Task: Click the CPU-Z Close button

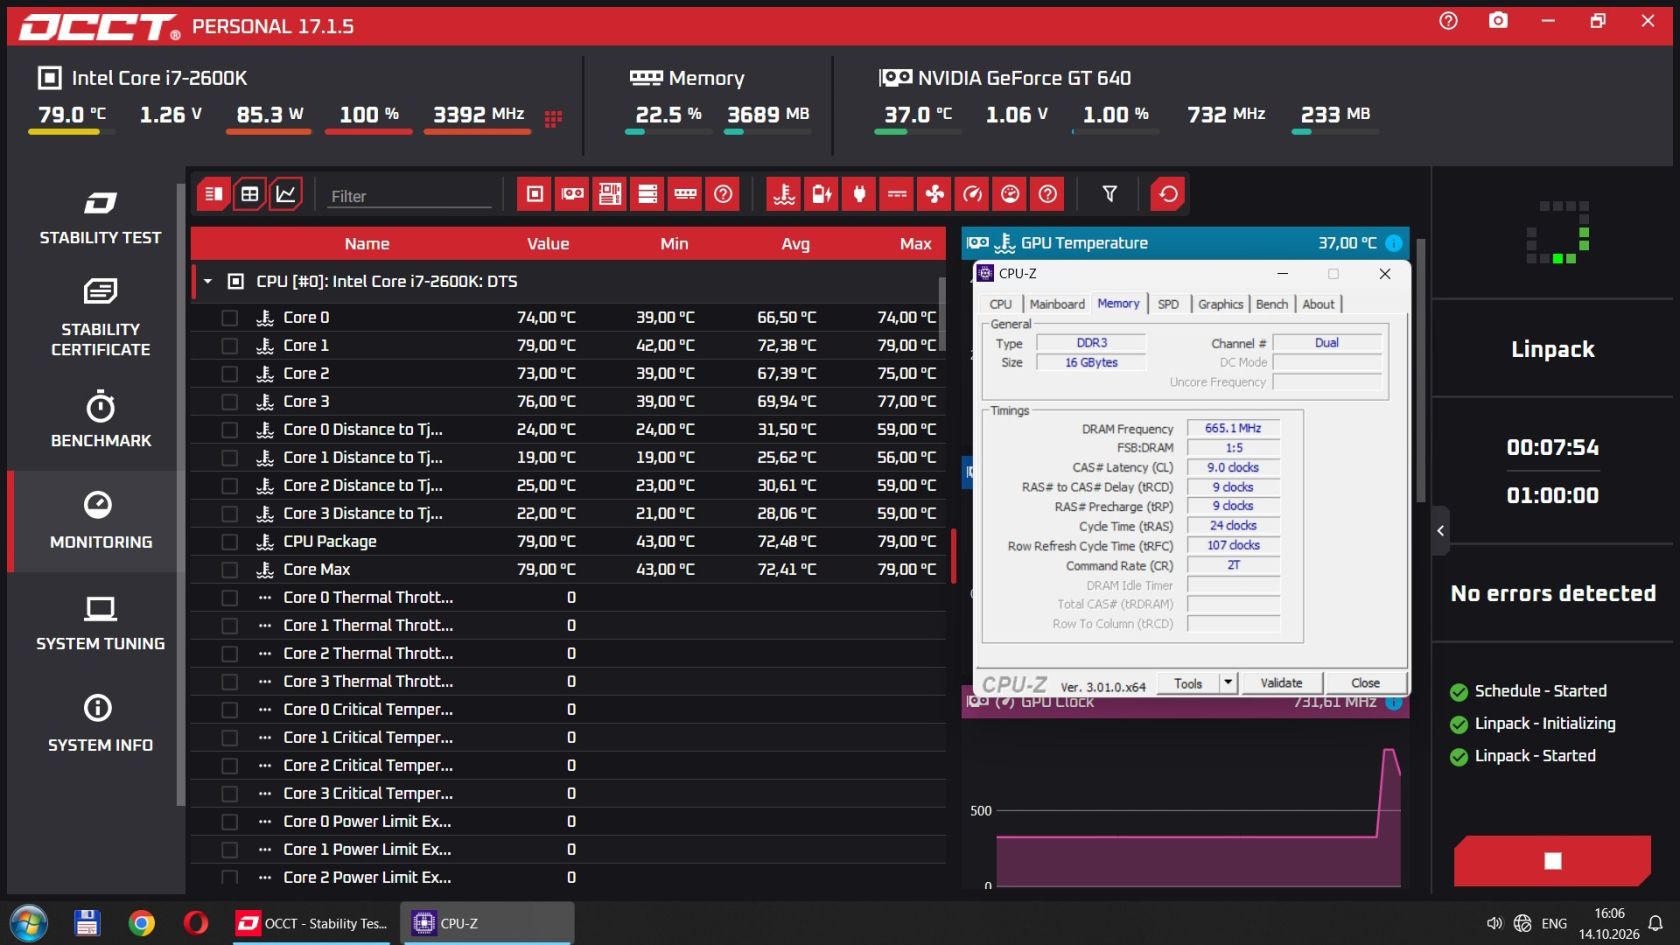Action: tap(1365, 683)
